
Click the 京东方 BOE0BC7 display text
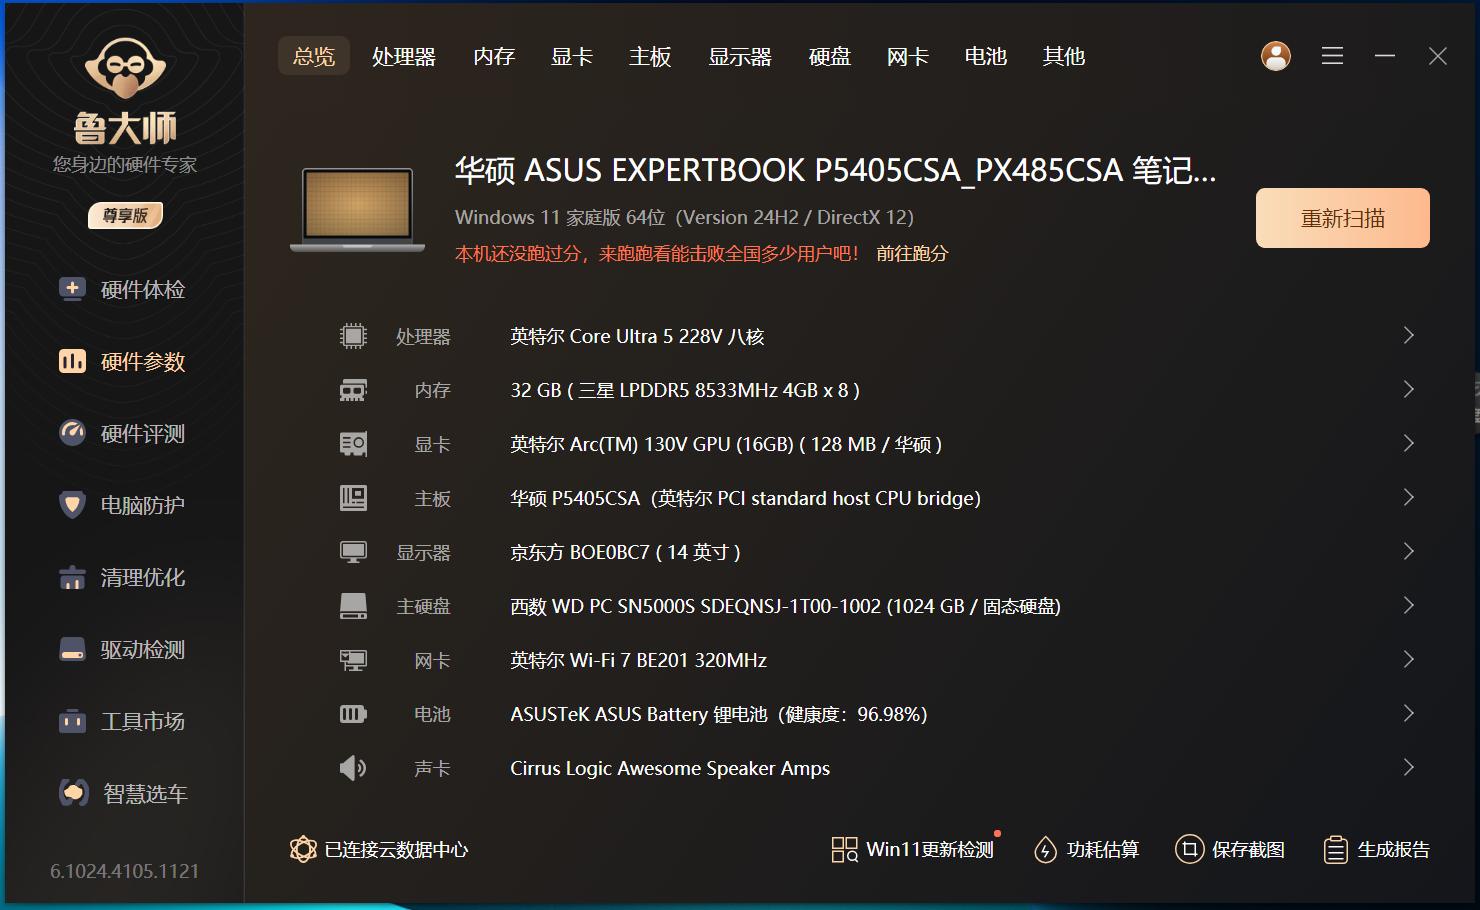(625, 553)
